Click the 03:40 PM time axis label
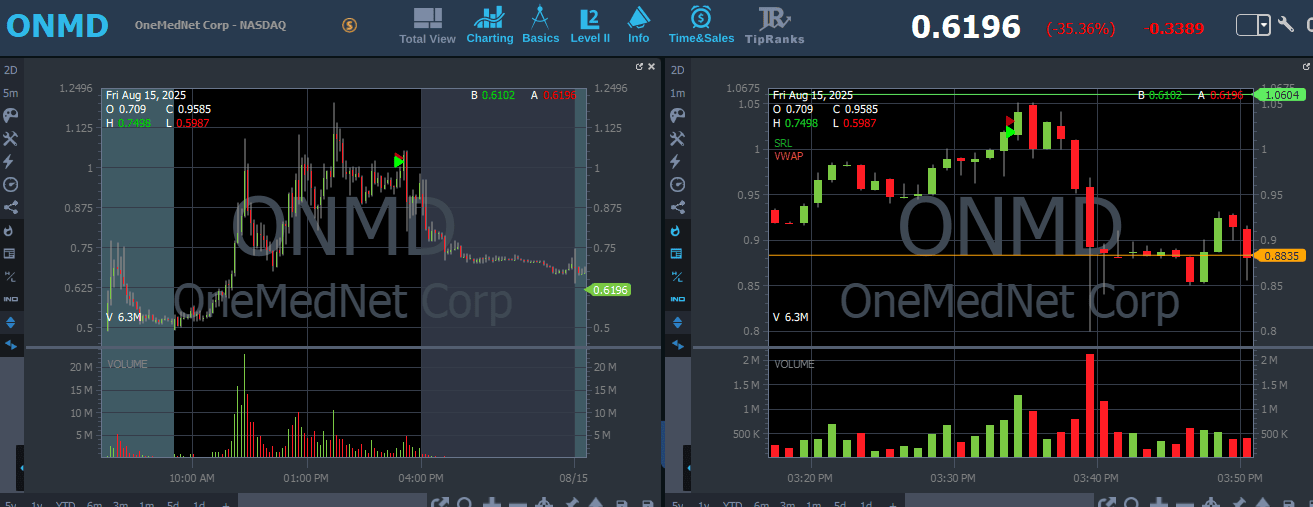Image resolution: width=1313 pixels, height=507 pixels. click(x=1097, y=477)
